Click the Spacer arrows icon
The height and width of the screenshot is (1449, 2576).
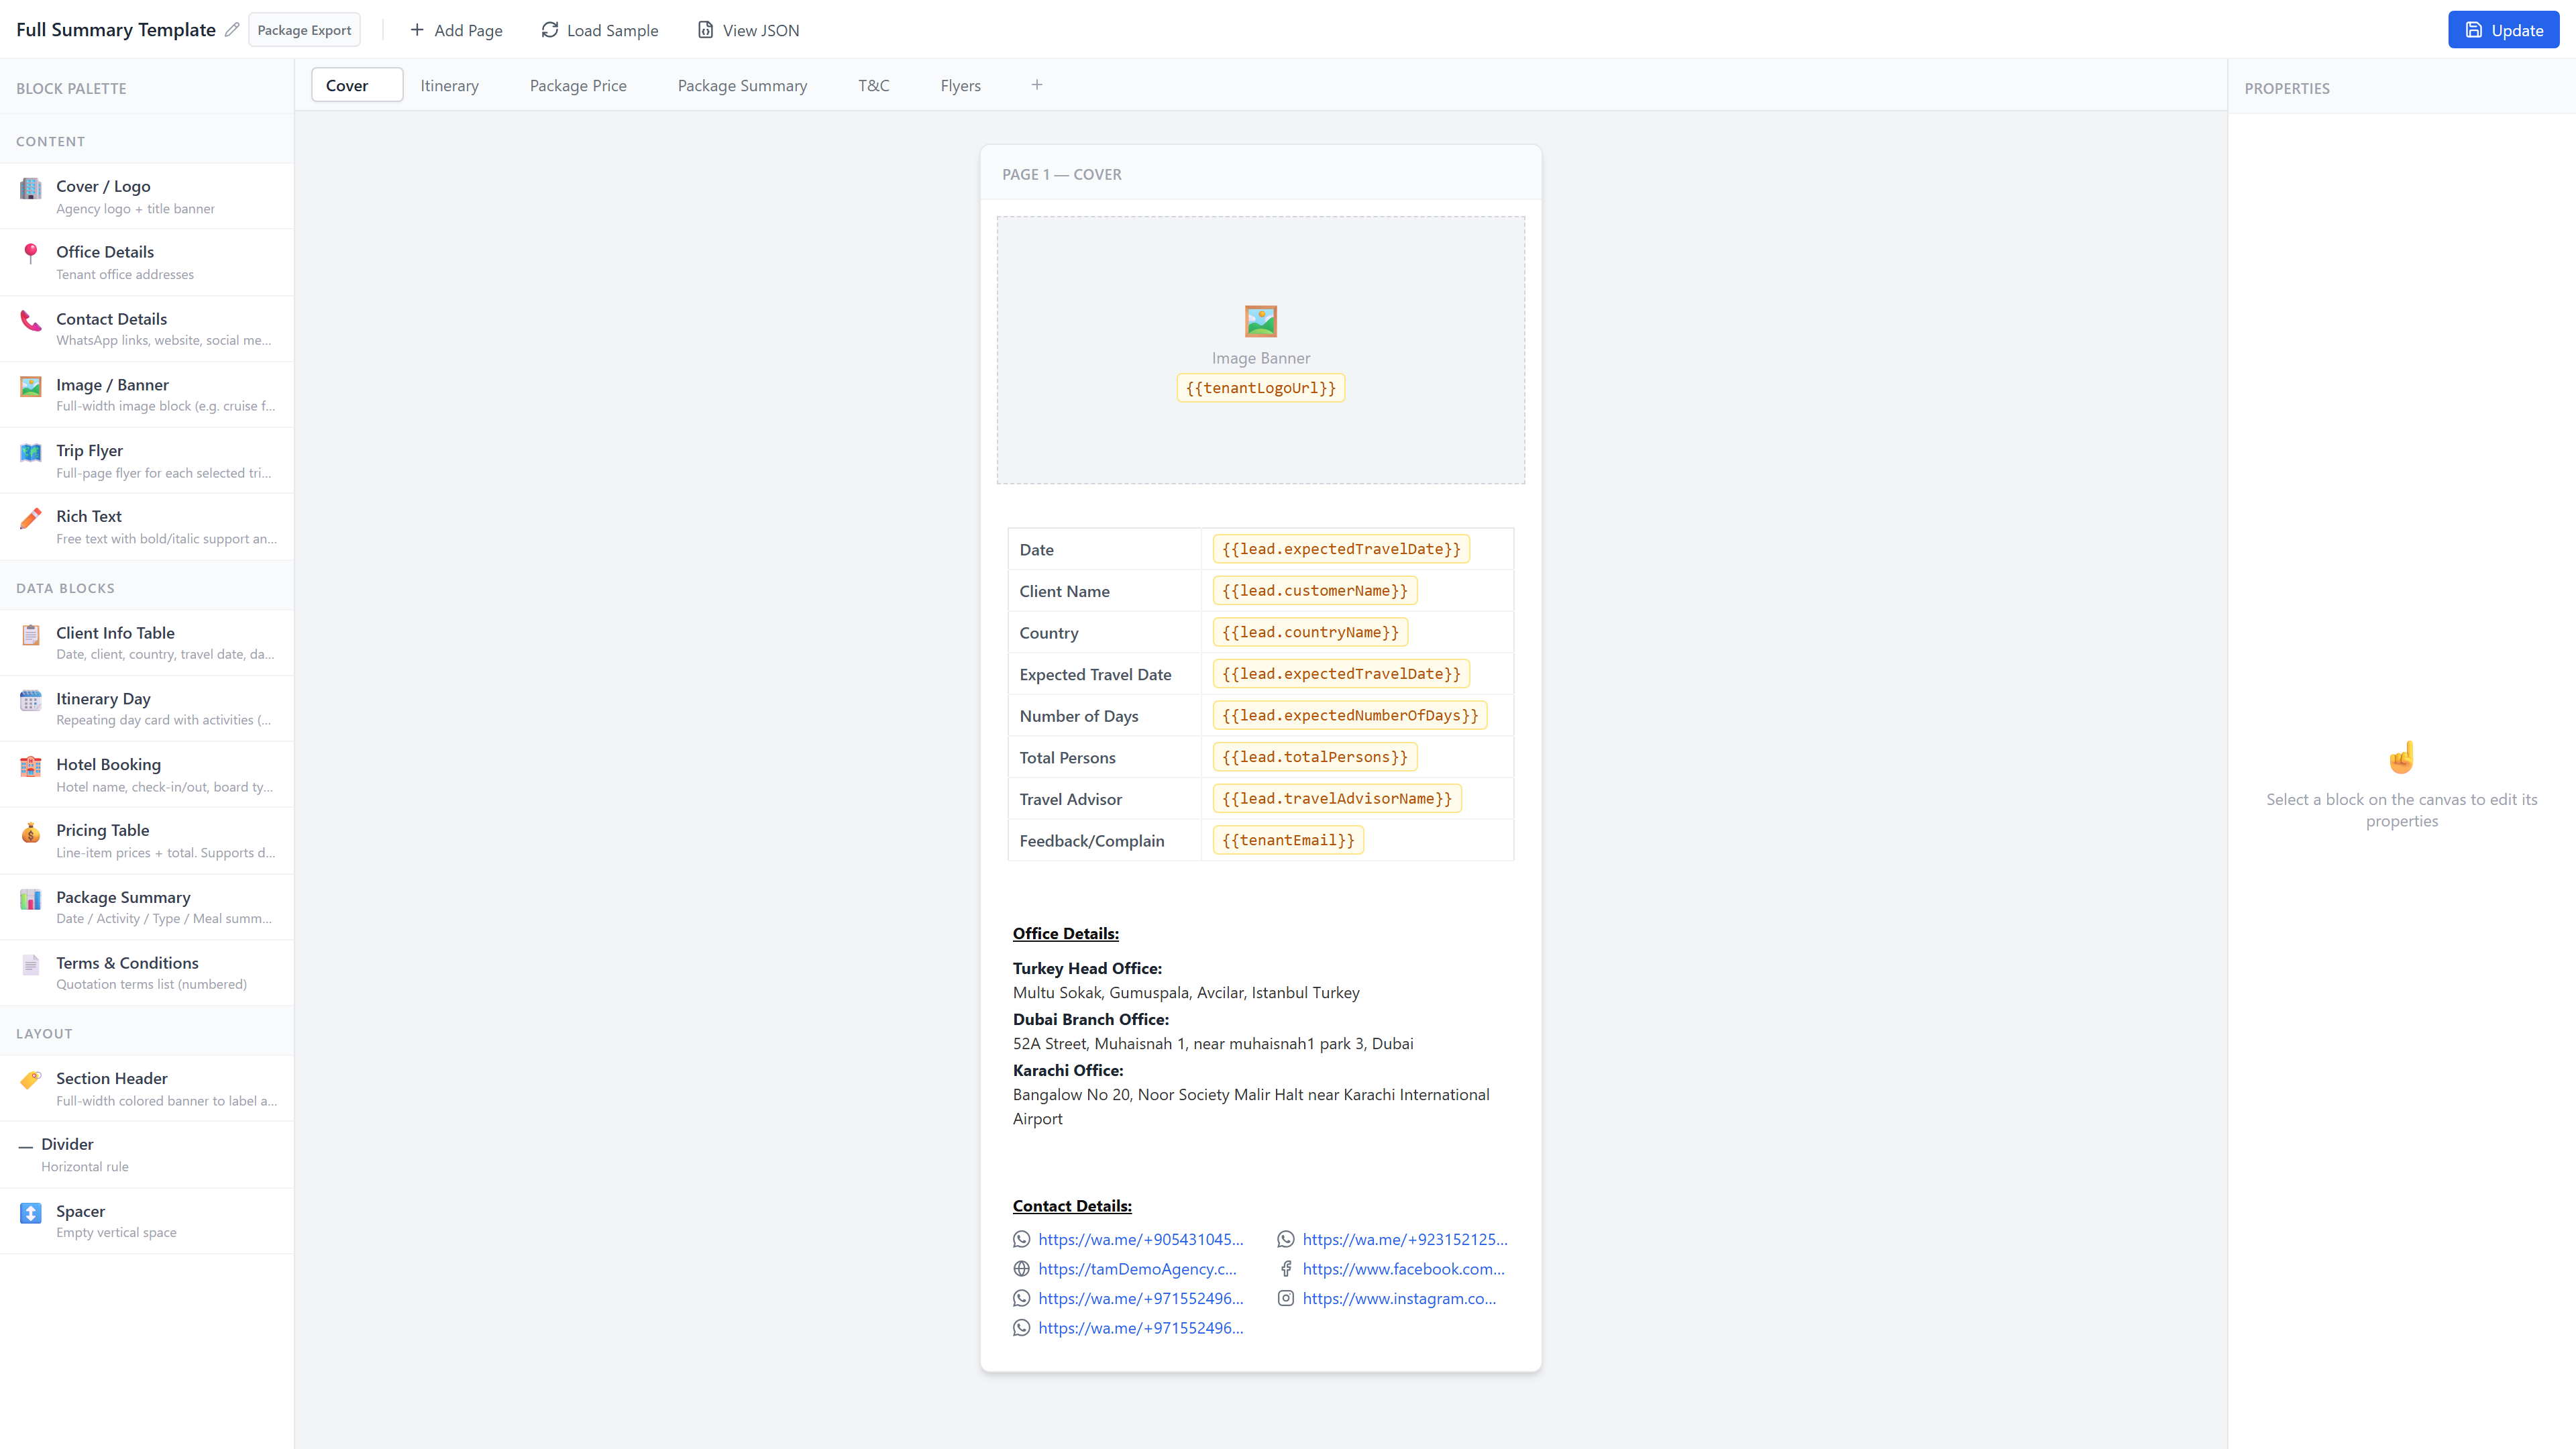(31, 1213)
